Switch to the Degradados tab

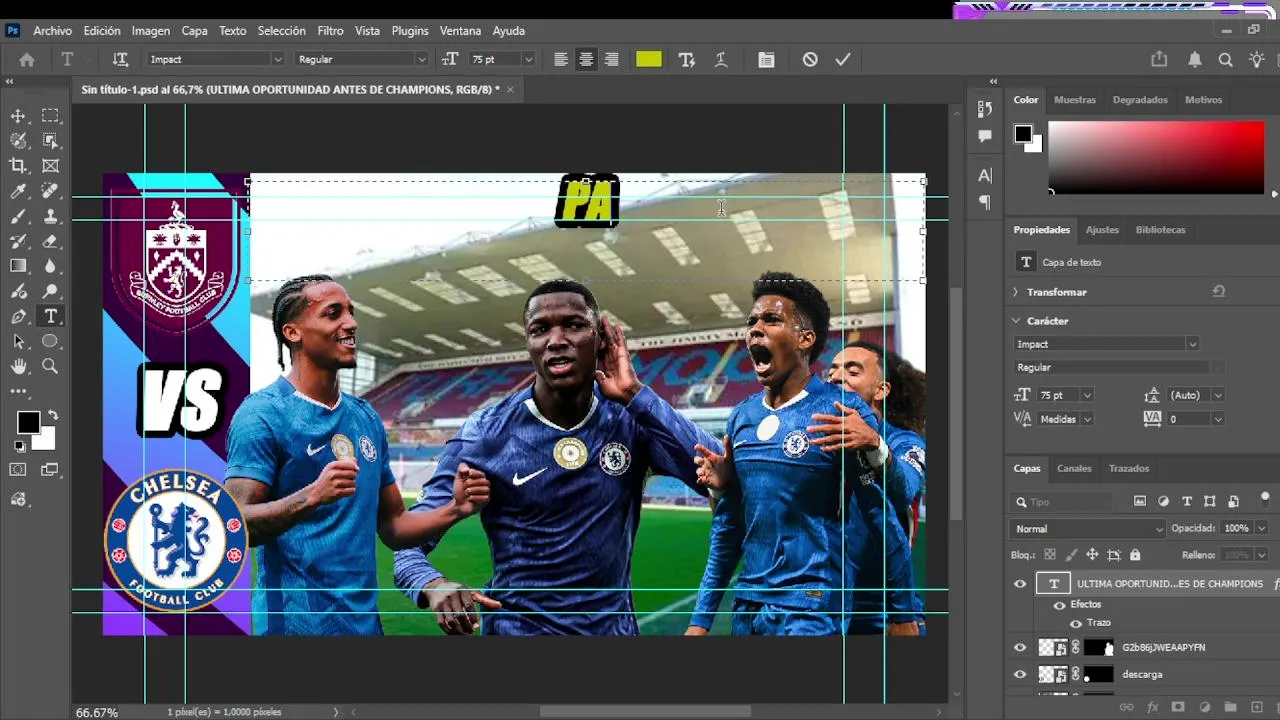click(x=1140, y=100)
